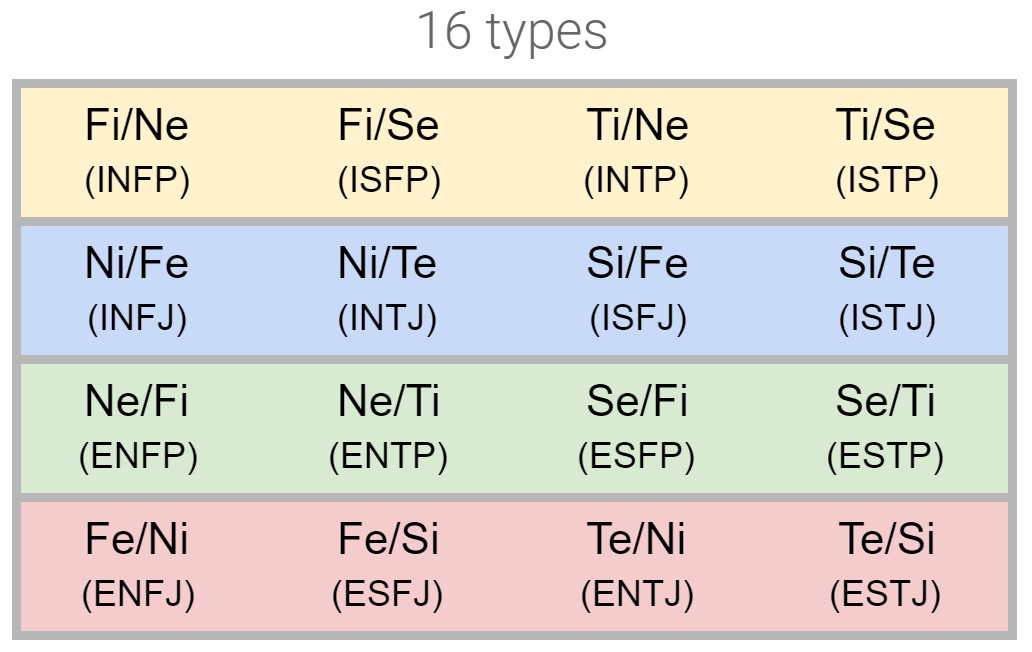Select the Te/Ni heading in red row

[638, 540]
